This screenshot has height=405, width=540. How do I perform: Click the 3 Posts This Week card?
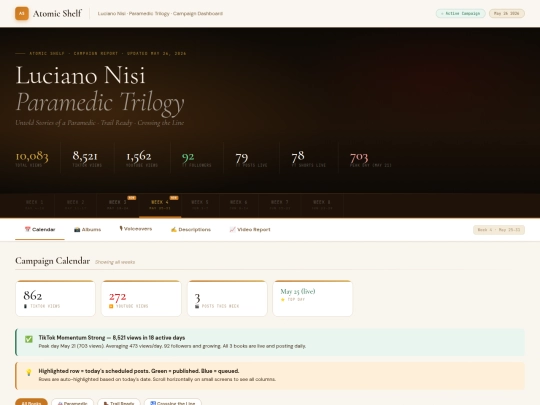[x=227, y=298]
